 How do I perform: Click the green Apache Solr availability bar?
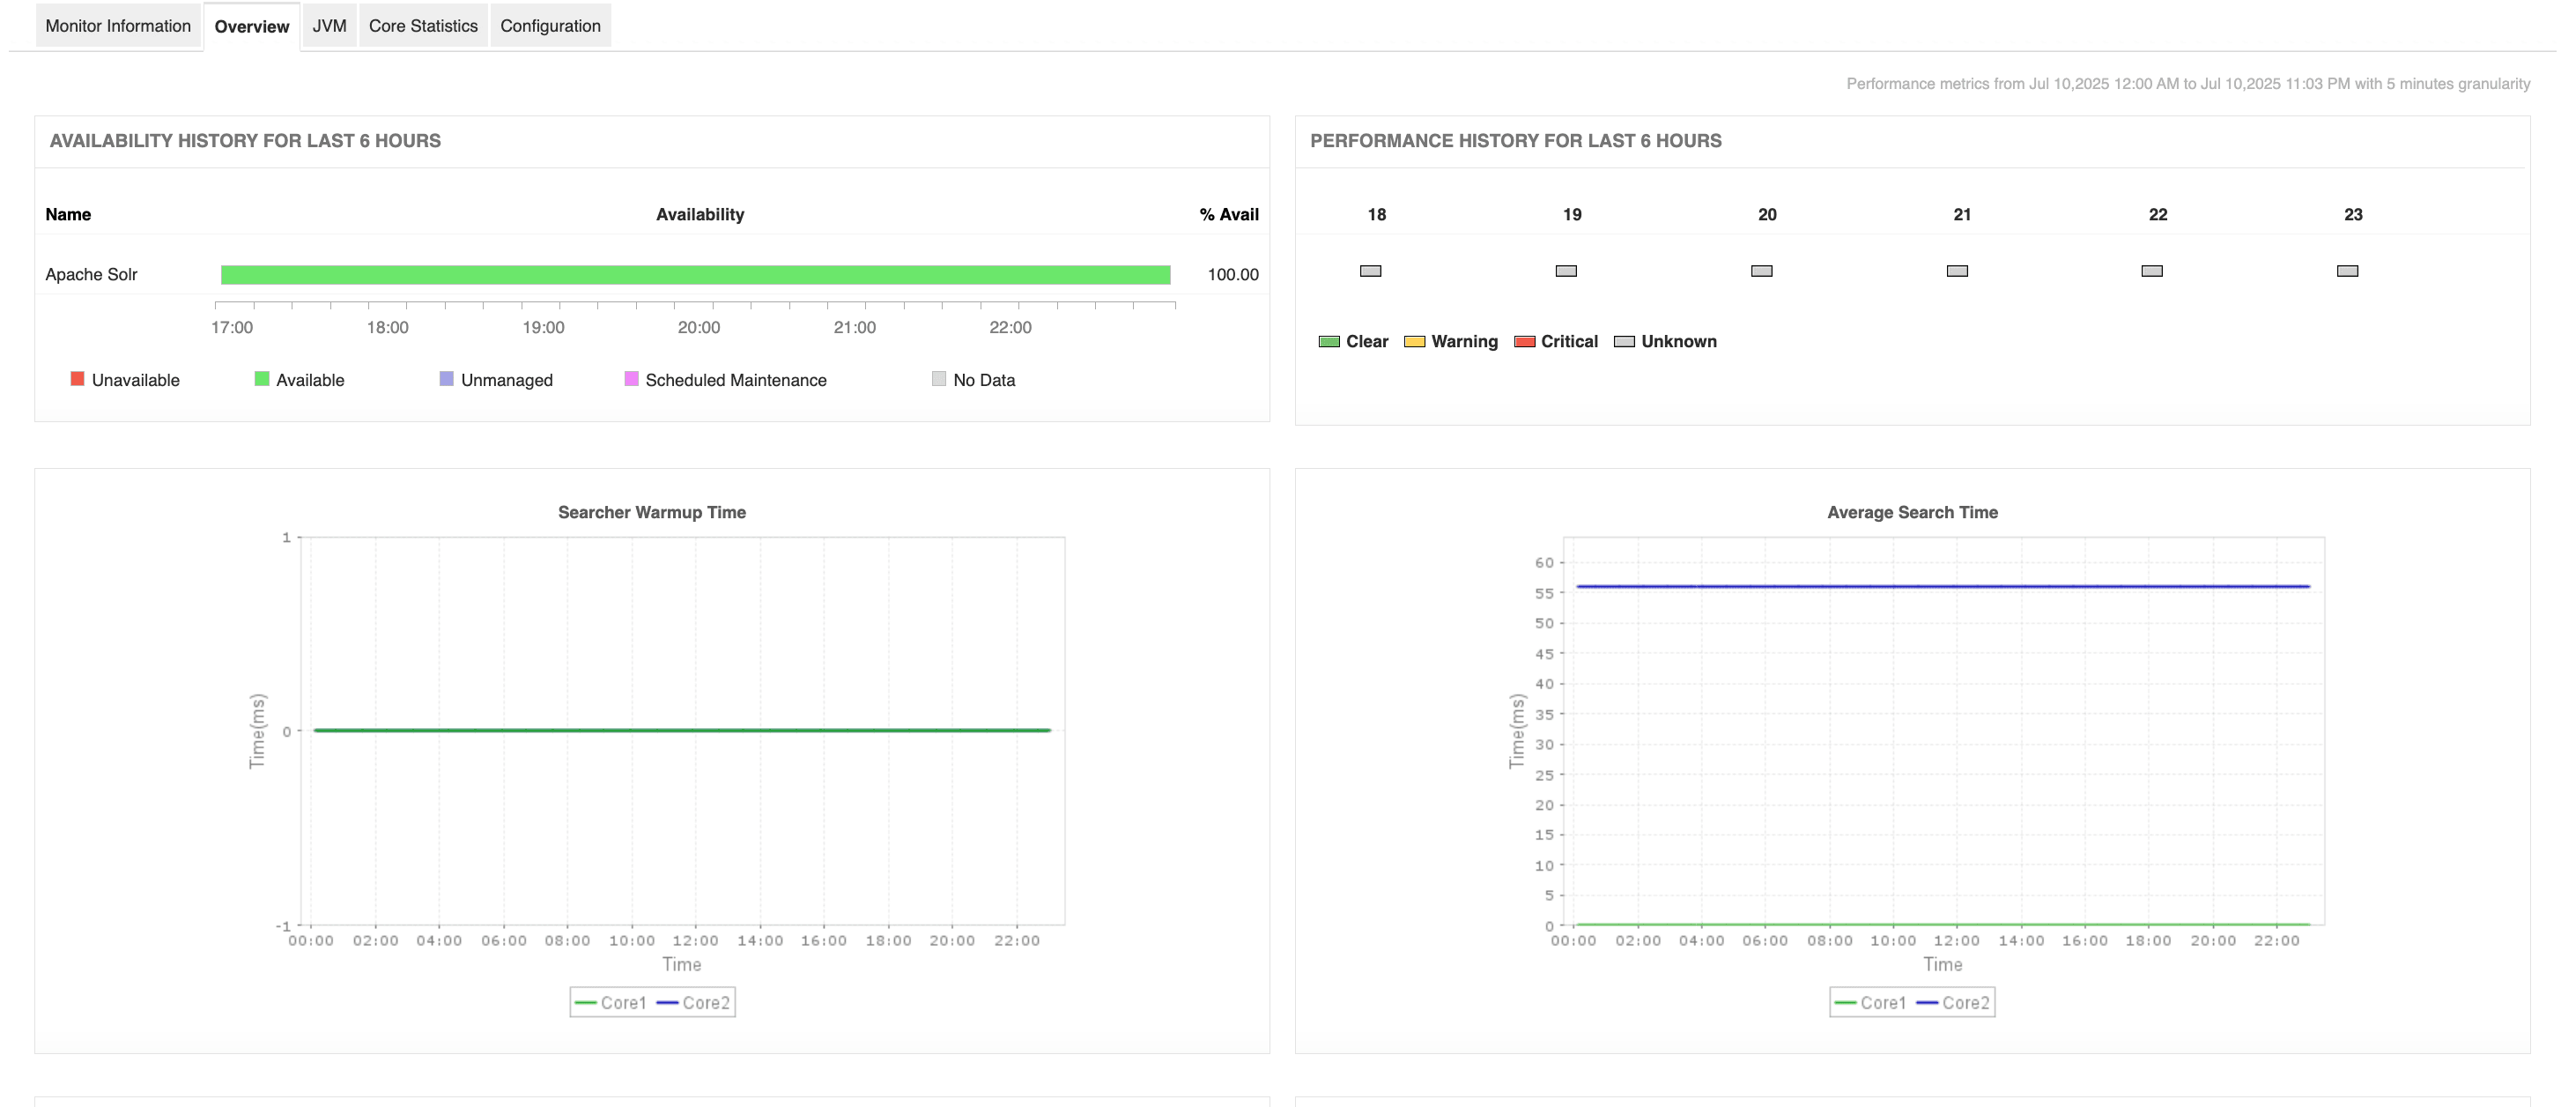click(695, 275)
